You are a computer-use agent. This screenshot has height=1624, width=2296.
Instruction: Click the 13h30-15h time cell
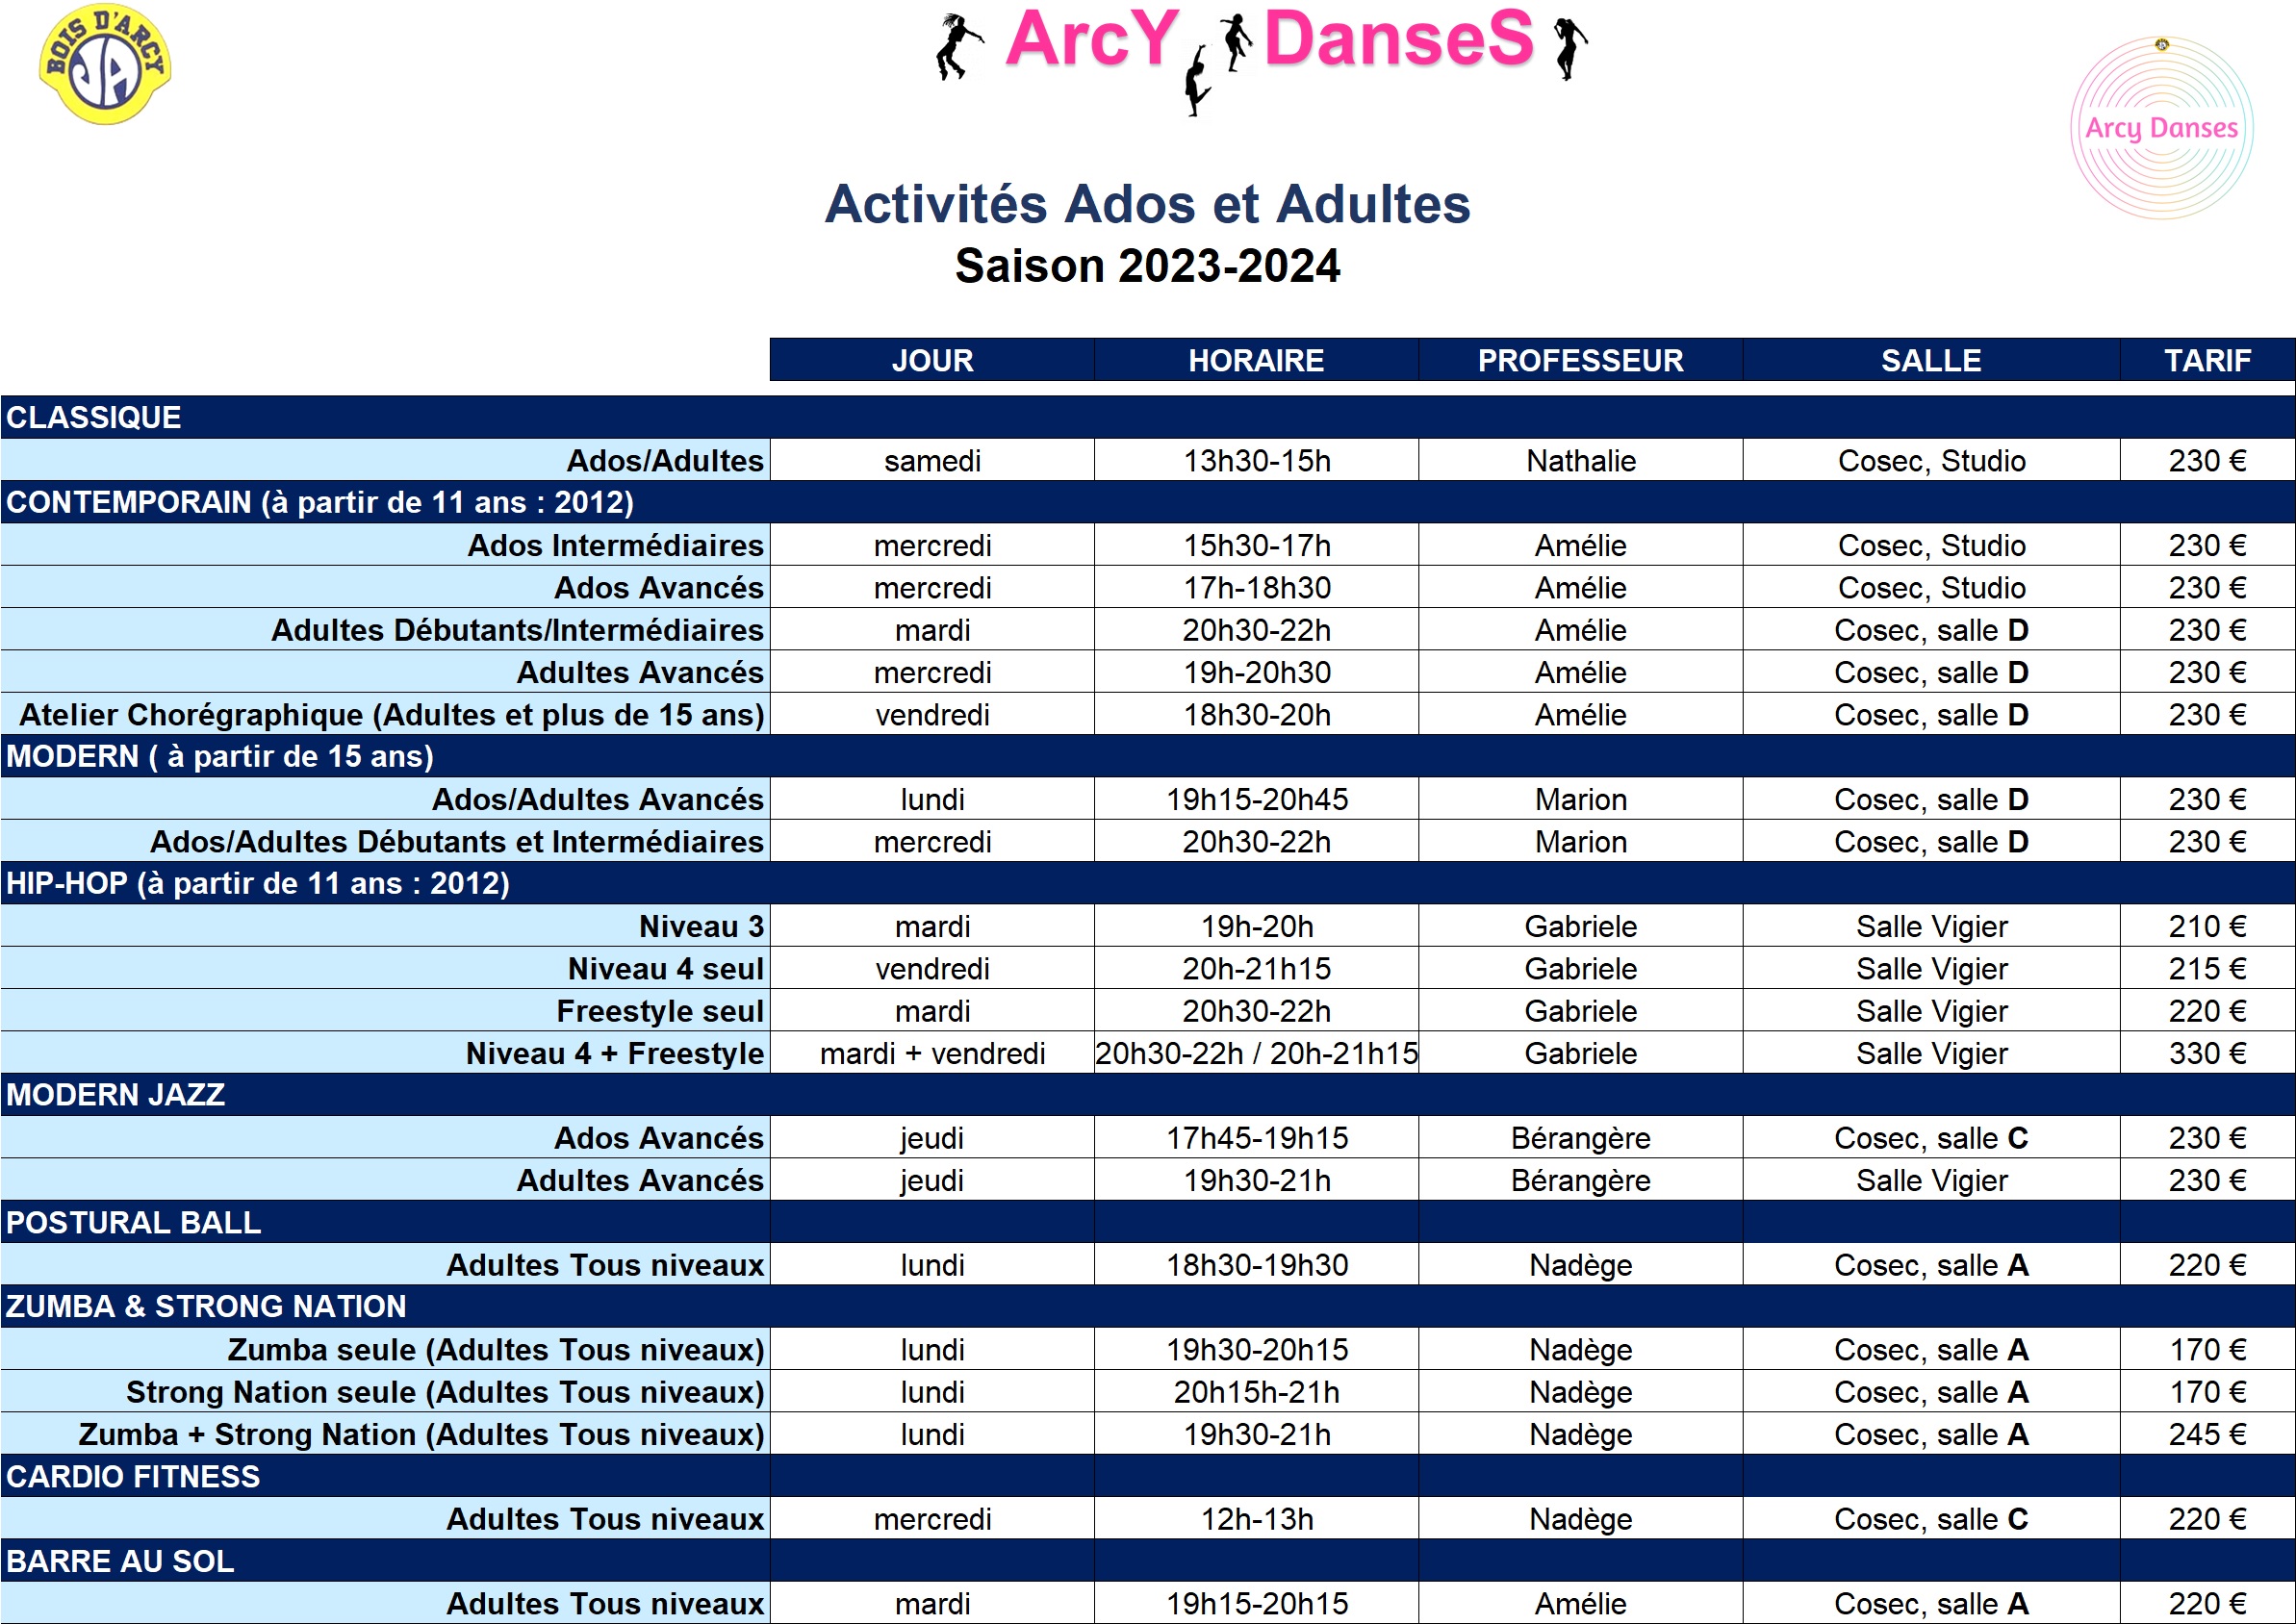click(x=1256, y=460)
